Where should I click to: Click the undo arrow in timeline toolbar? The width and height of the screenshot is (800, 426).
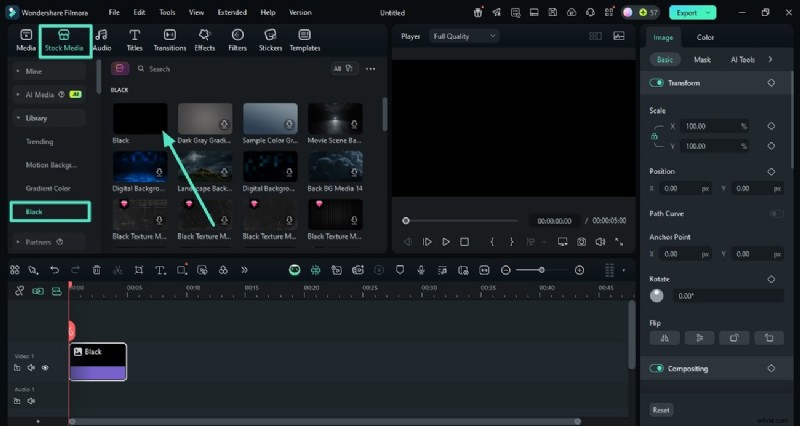54,270
